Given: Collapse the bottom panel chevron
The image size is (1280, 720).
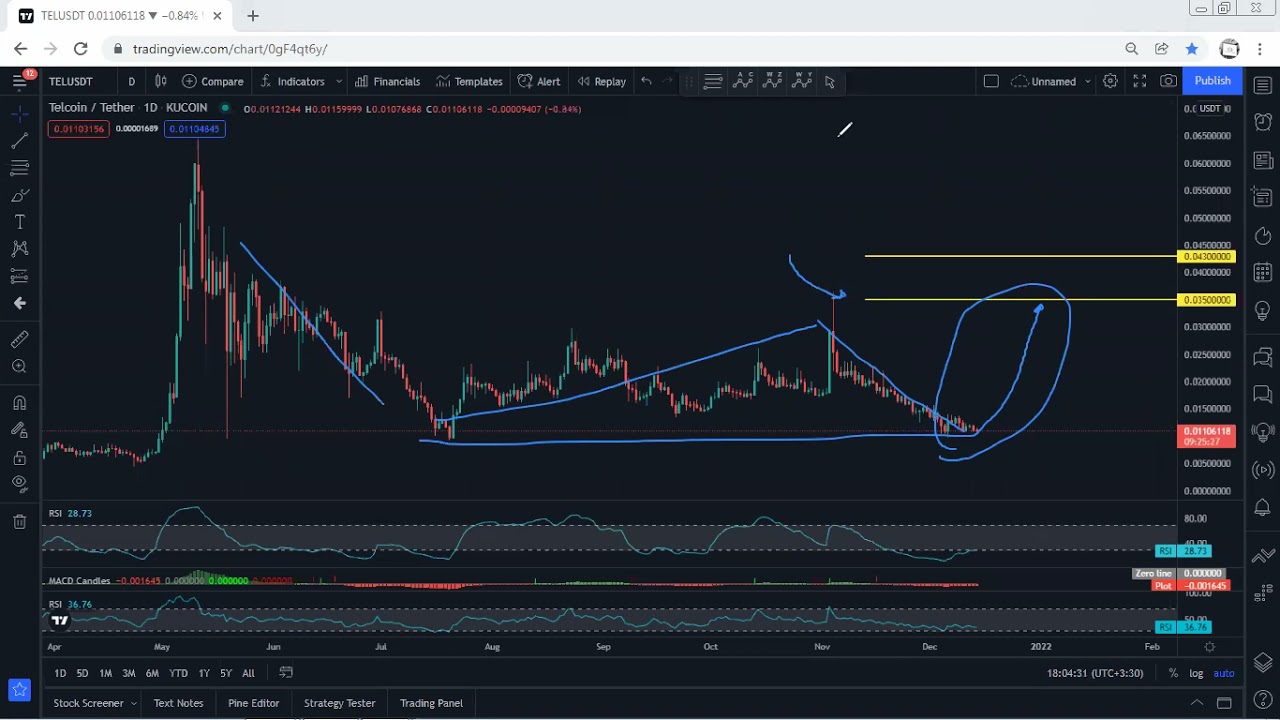Looking at the screenshot, I should 1196,703.
